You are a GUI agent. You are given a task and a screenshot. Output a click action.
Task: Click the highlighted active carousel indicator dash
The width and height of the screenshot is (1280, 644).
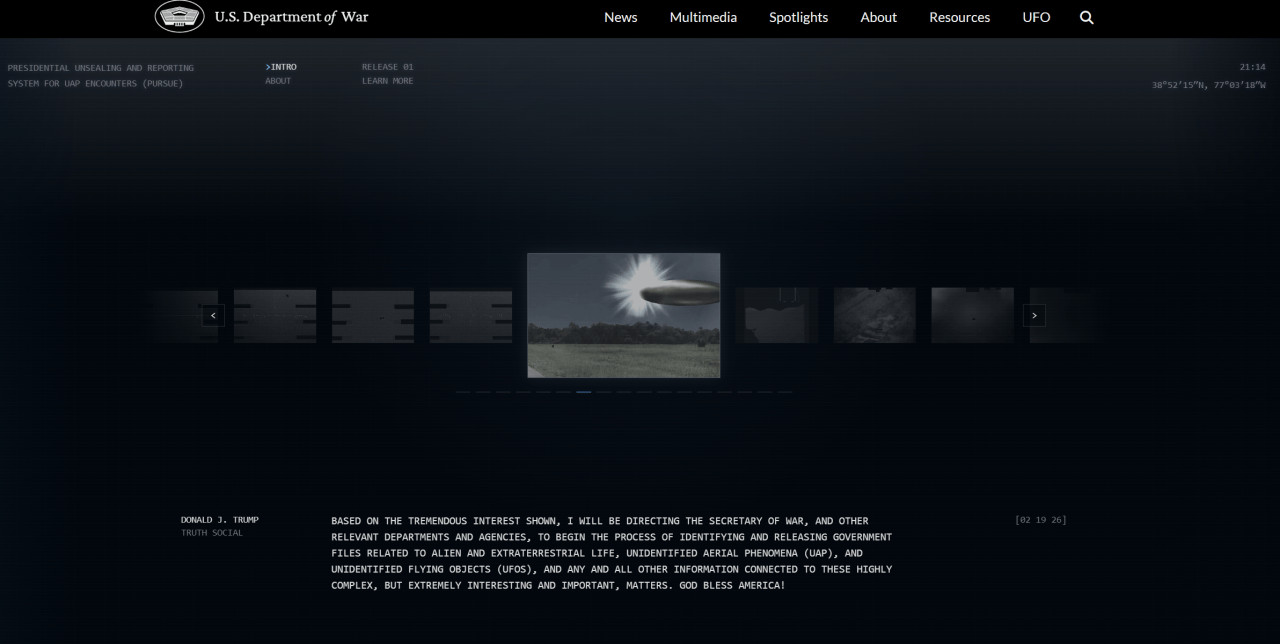pyautogui.click(x=584, y=392)
